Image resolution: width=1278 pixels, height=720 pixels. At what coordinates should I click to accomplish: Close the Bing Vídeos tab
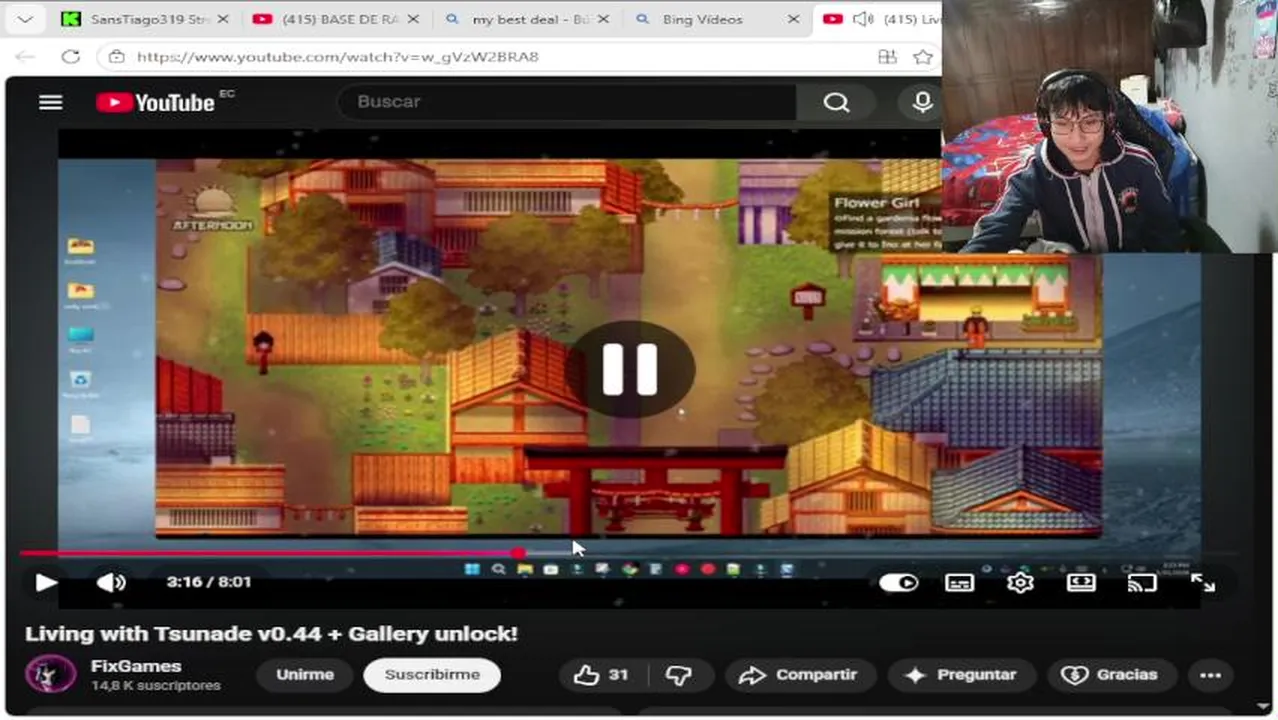(x=793, y=19)
